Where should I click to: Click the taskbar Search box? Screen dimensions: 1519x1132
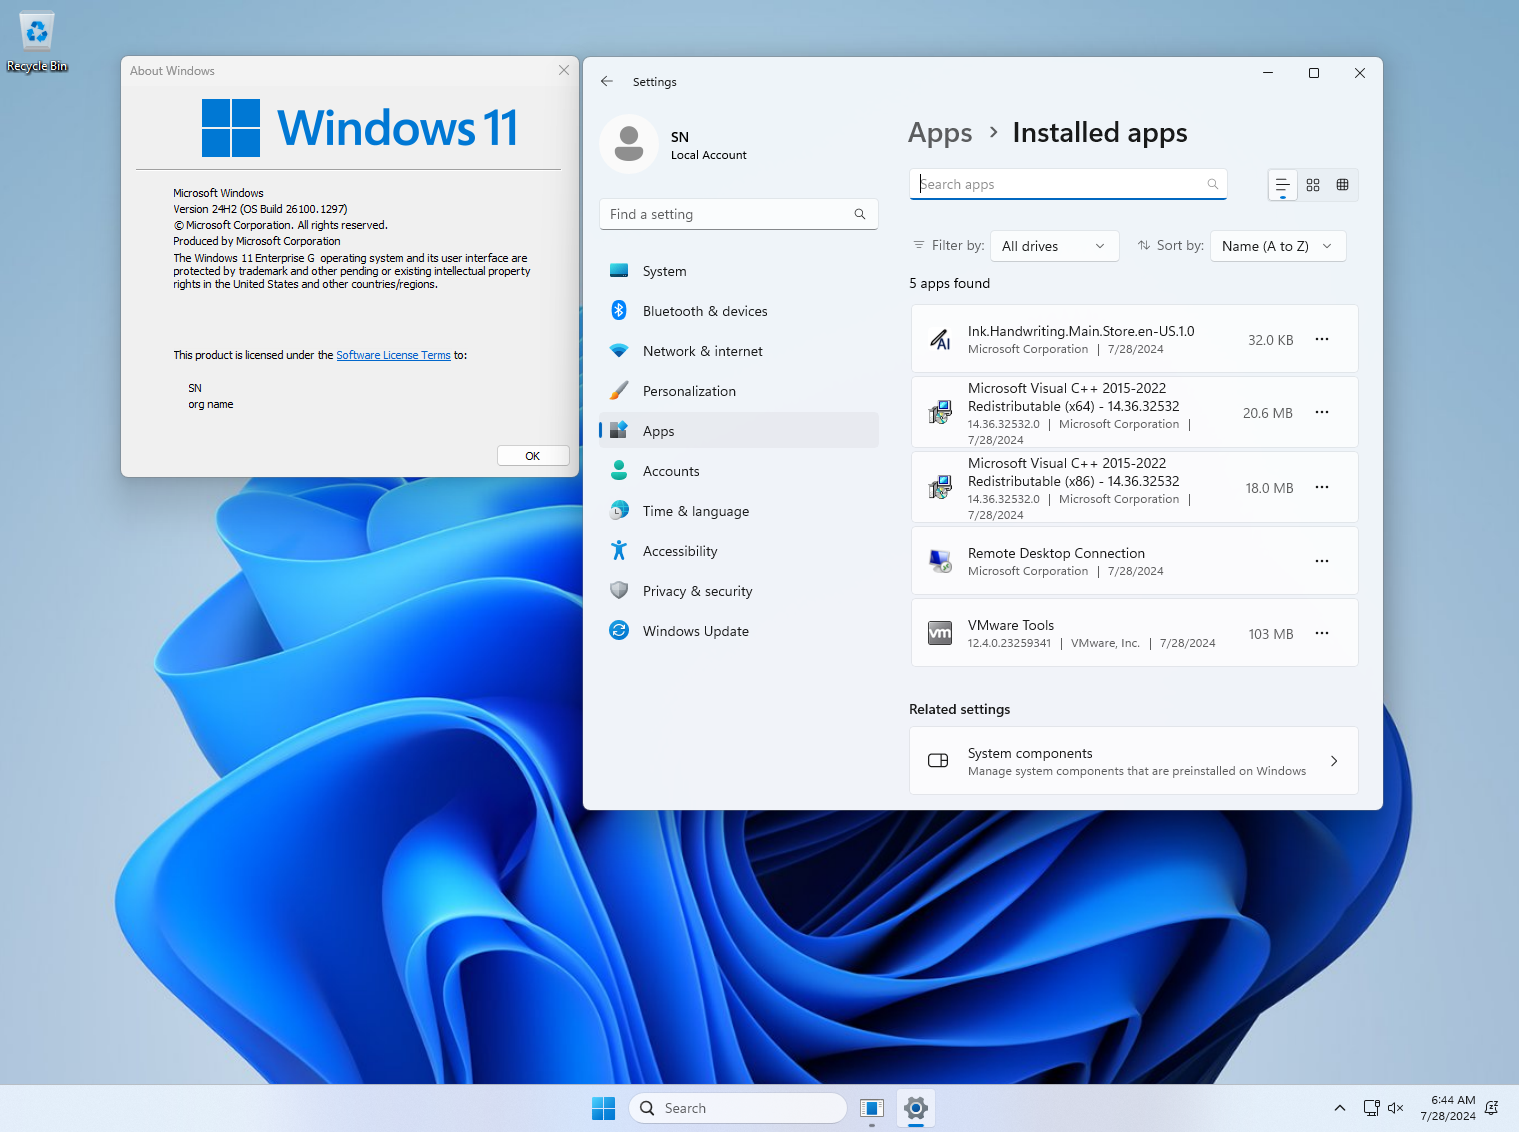pos(738,1108)
